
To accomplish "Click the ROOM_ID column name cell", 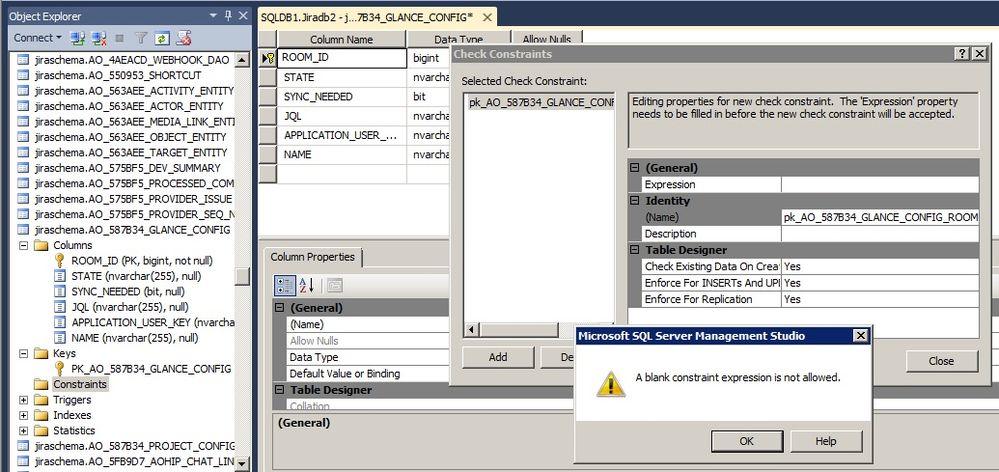I will pos(341,58).
